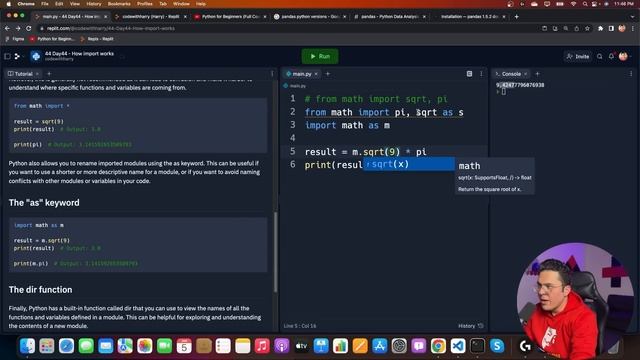Bookmark this page with the star icon
This screenshot has height=360, width=640.
tap(587, 28)
